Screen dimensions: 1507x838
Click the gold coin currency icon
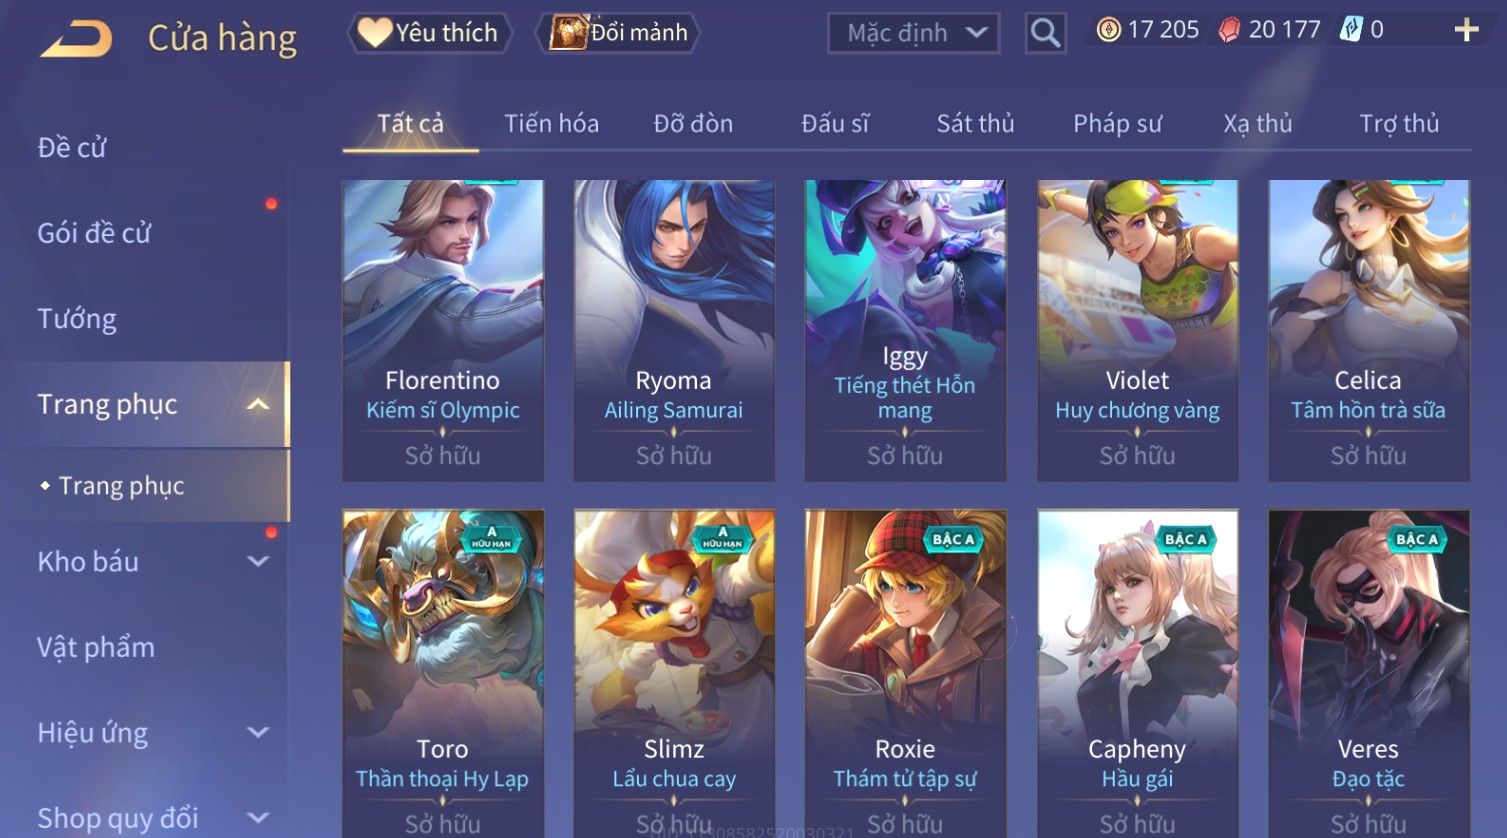1108,30
